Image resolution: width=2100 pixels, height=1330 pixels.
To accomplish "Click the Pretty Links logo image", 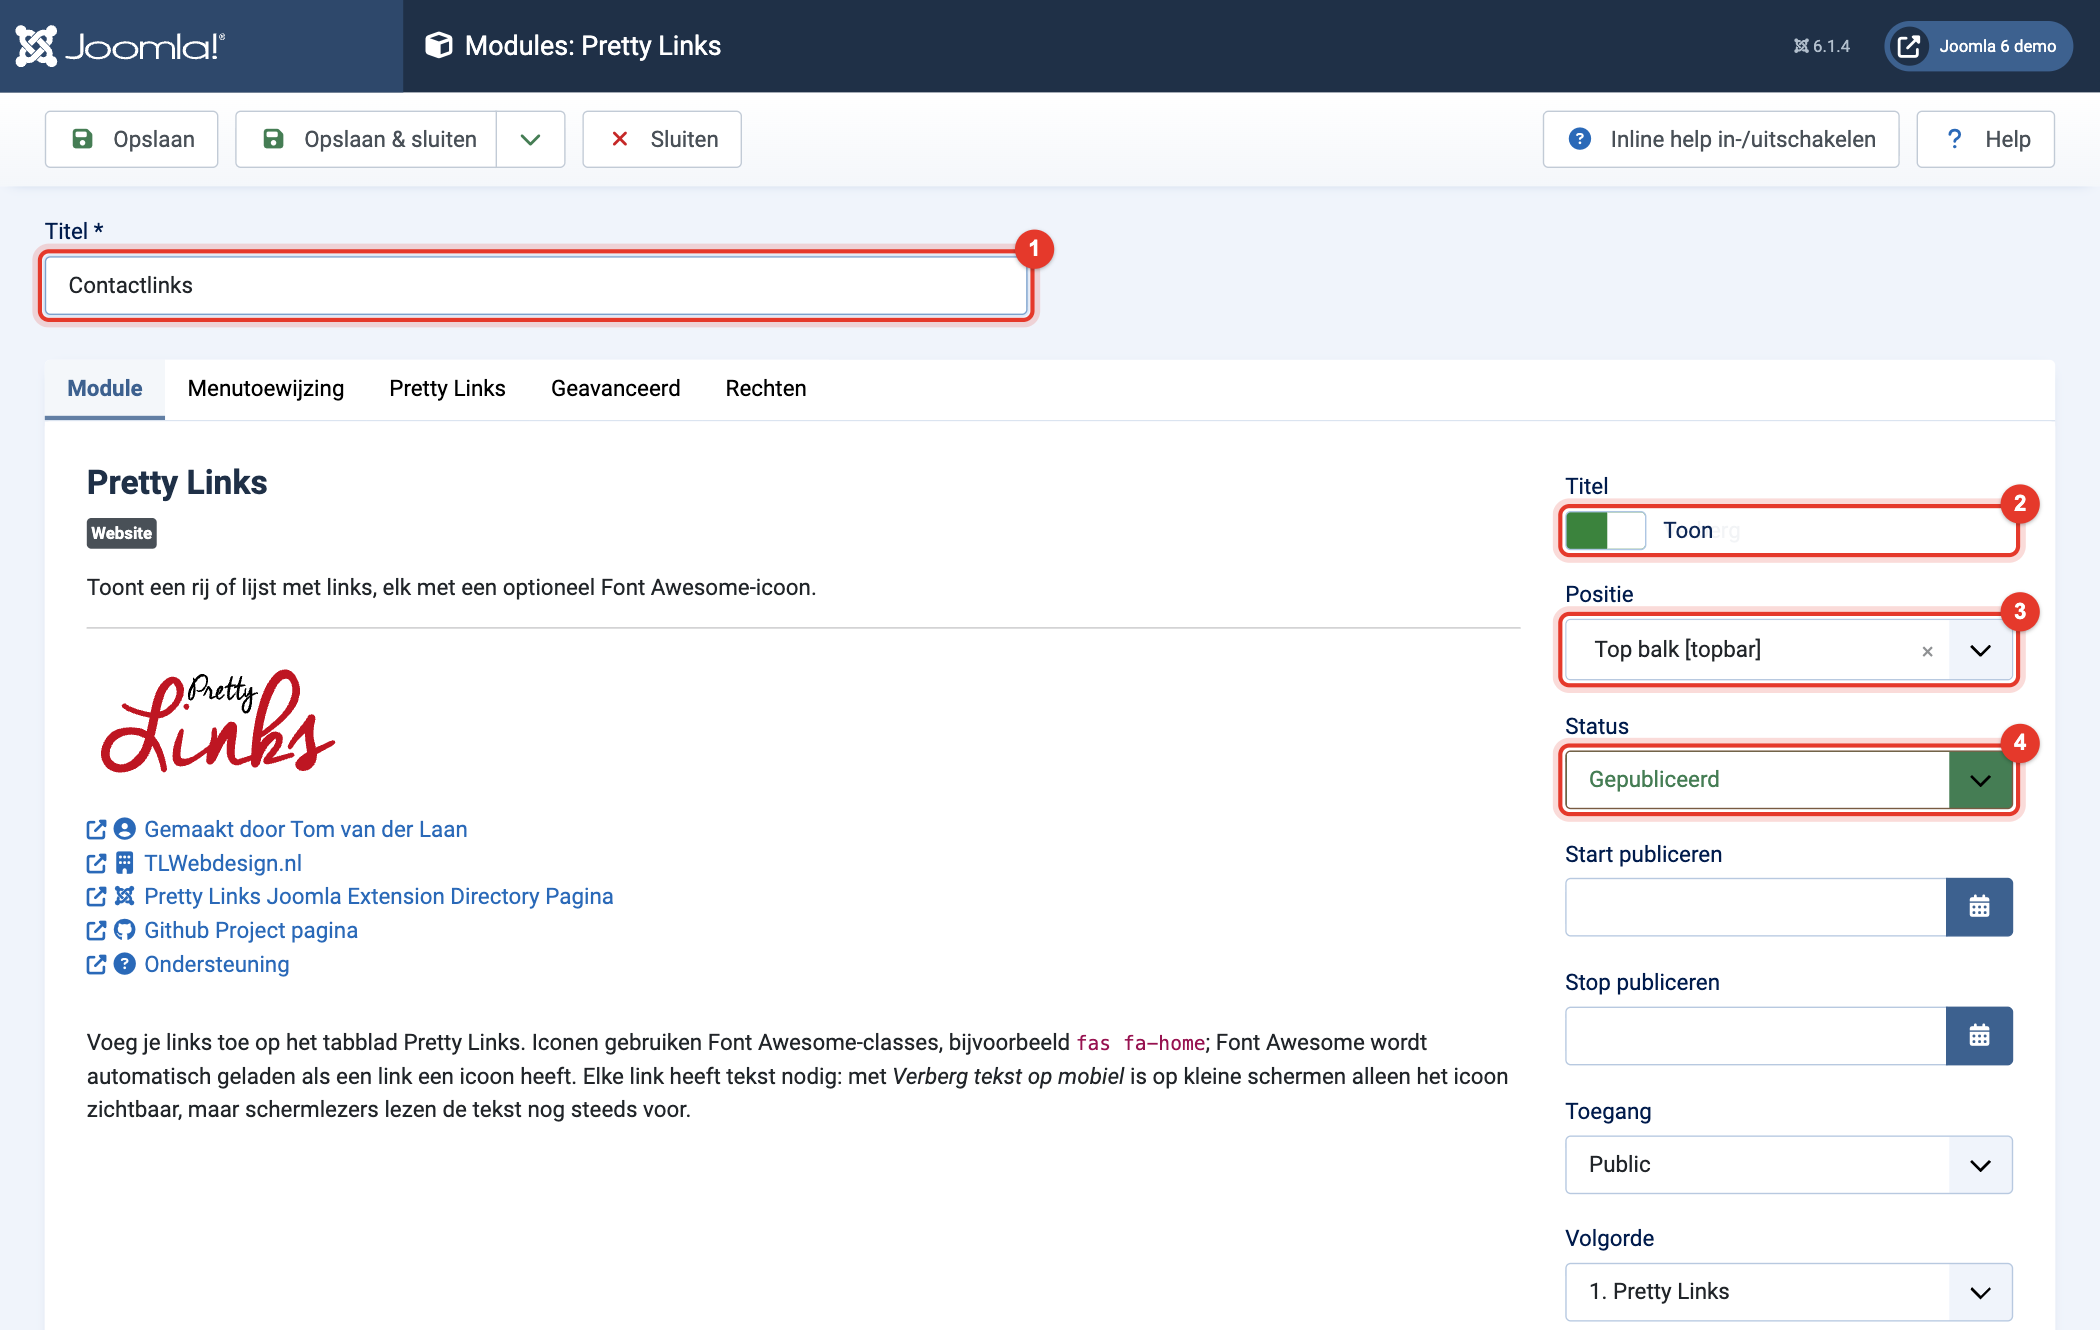I will point(218,721).
